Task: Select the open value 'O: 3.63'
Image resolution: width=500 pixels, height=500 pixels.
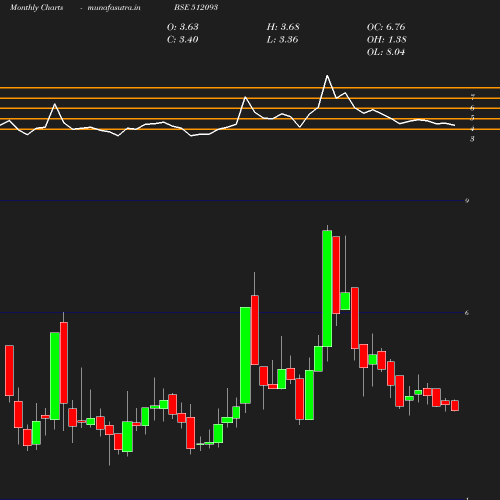Action: tap(183, 27)
